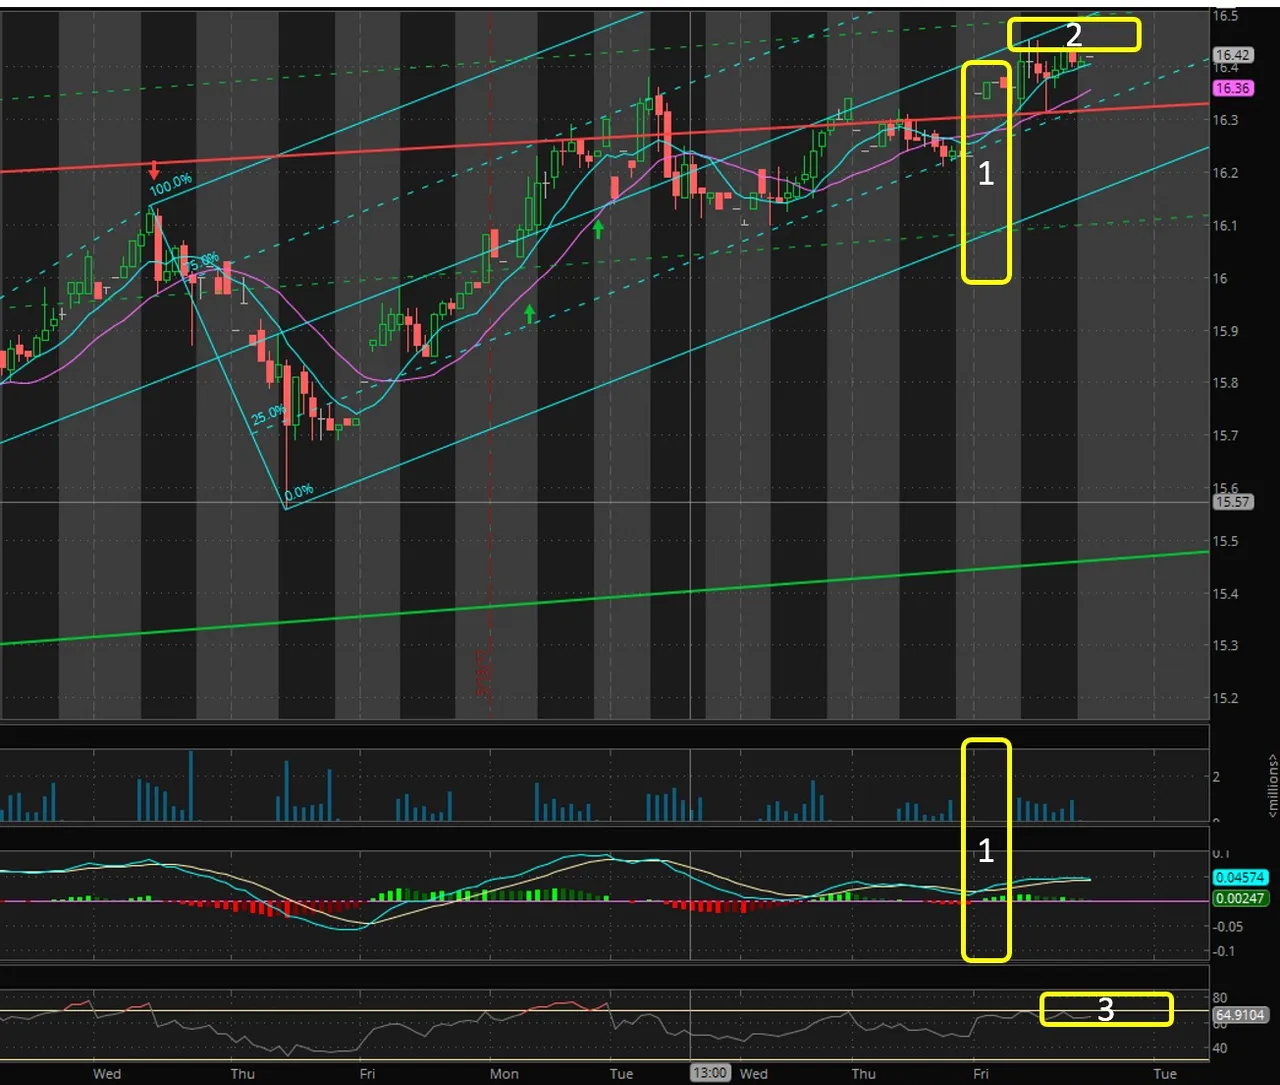
Task: Click the <millions> volume axis label
Action: (1273, 786)
